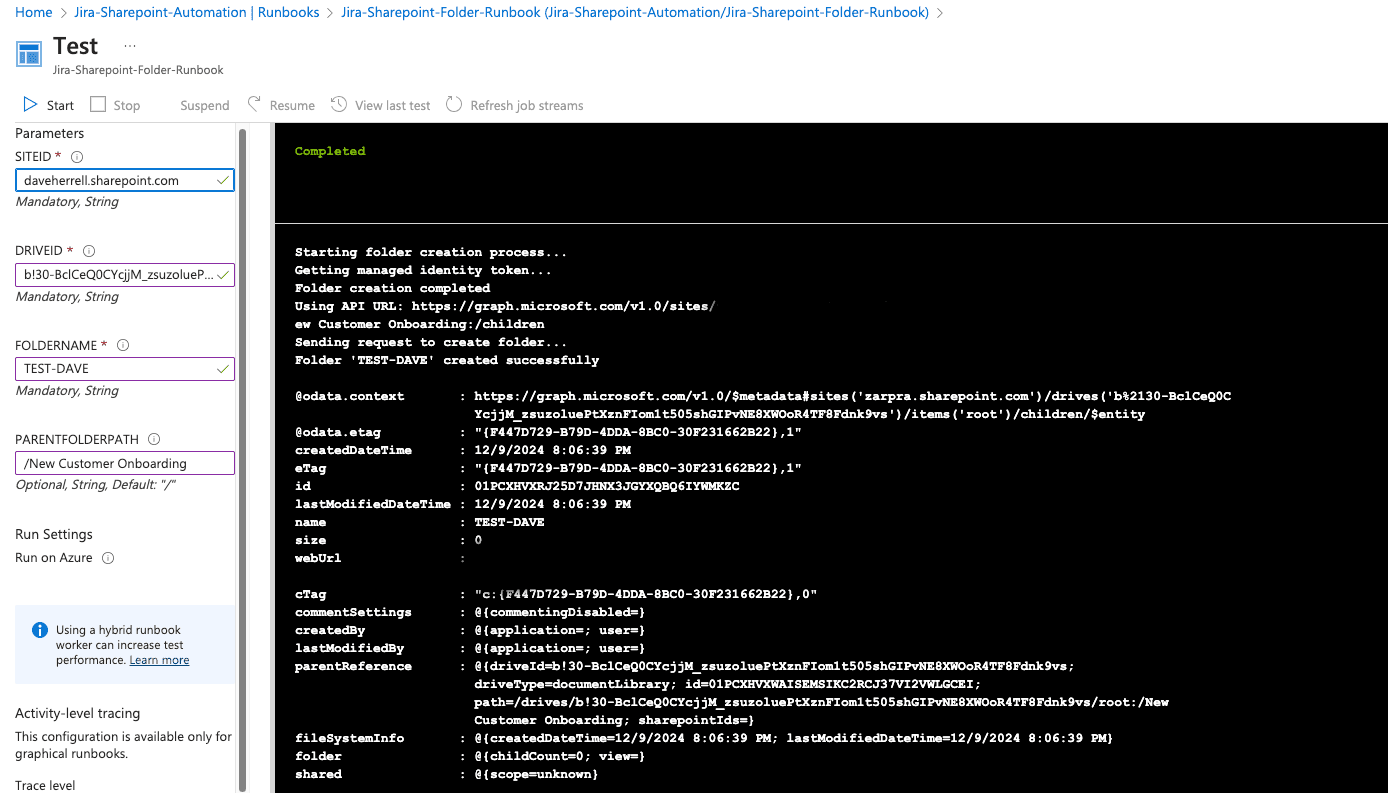
Task: Open the ellipsis menu next to Test
Action: coord(130,46)
